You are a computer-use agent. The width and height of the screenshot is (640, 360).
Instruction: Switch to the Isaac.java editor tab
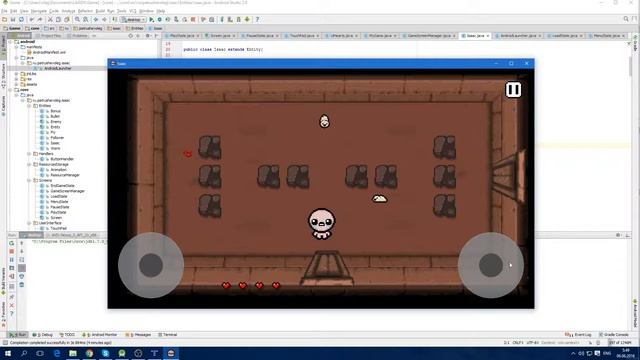pos(475,36)
